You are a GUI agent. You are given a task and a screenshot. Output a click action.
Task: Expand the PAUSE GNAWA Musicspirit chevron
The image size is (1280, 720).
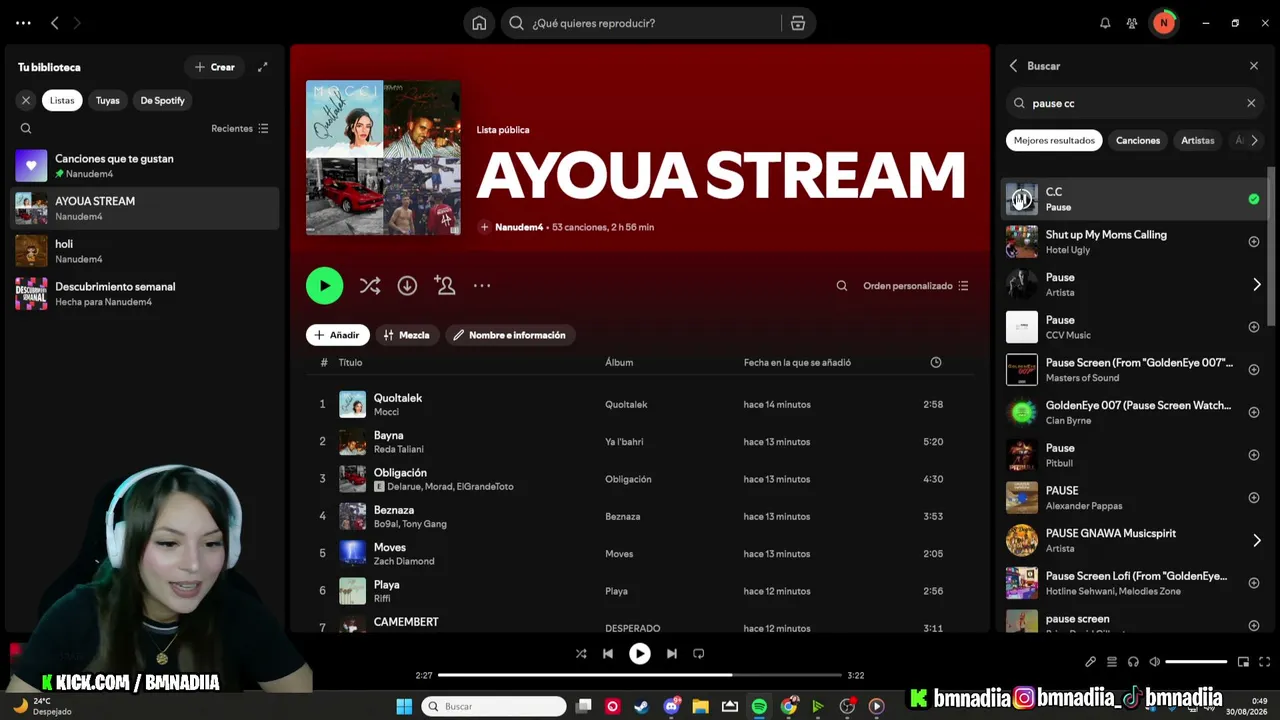(x=1257, y=541)
